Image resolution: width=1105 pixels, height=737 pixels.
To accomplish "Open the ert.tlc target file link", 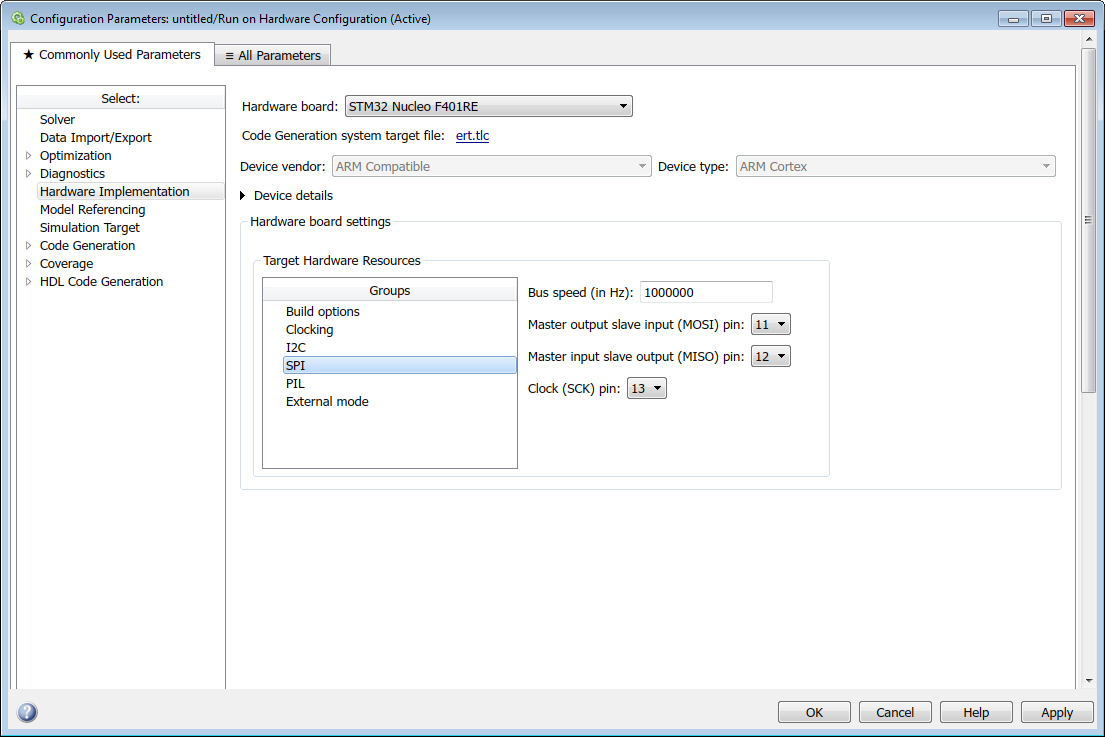I will click(472, 136).
